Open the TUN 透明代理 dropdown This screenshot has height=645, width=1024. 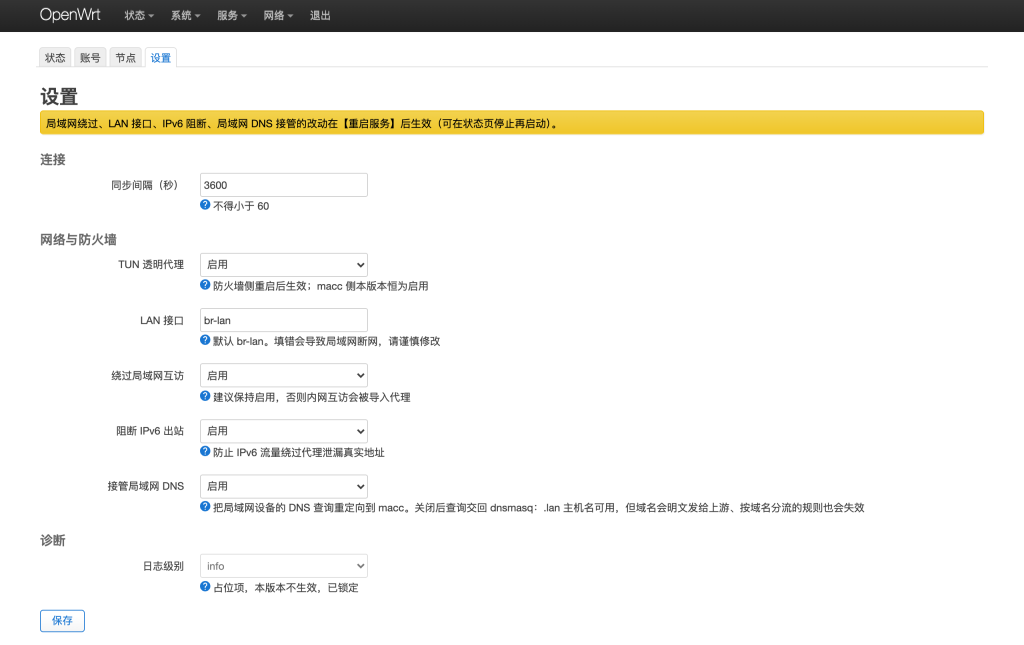(x=283, y=265)
